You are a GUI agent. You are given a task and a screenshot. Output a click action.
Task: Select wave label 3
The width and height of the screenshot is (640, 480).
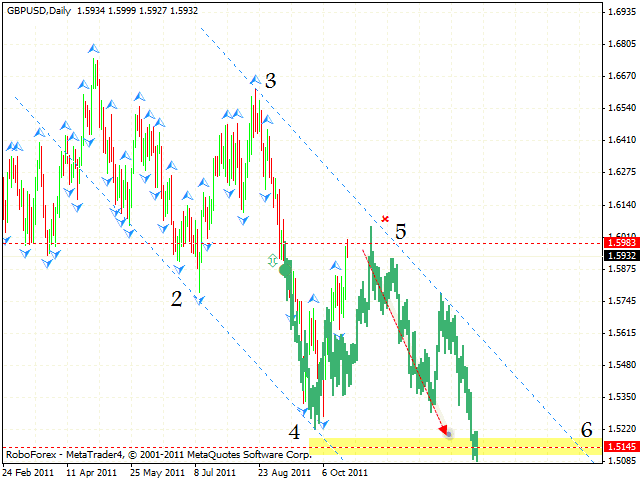[x=271, y=81]
